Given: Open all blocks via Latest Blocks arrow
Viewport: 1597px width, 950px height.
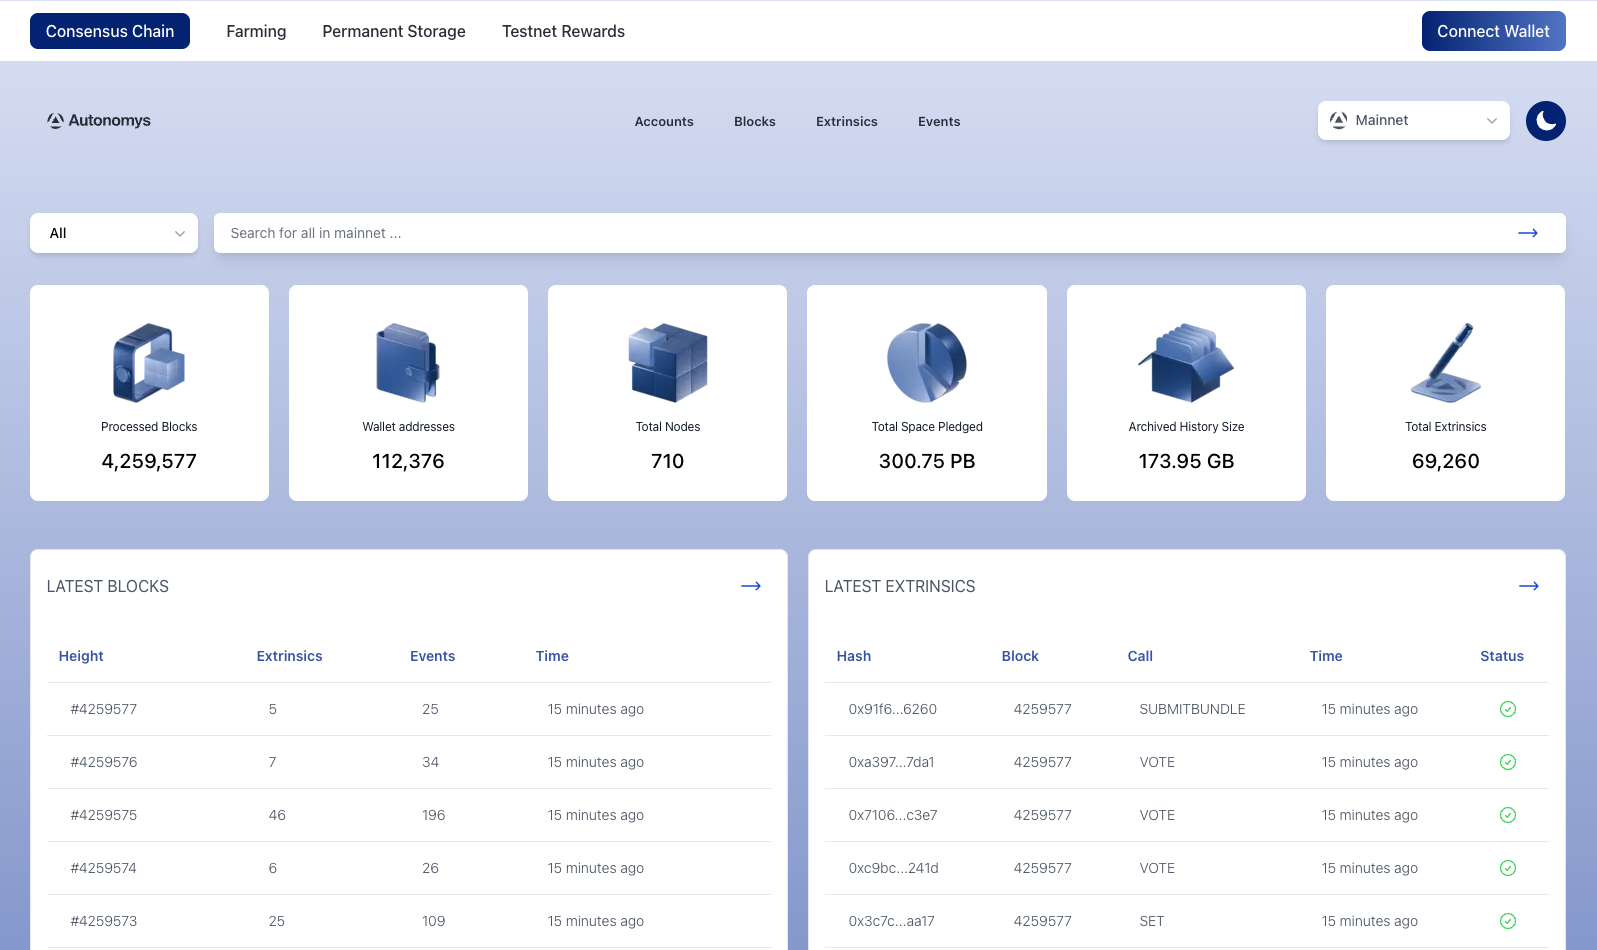Looking at the screenshot, I should [750, 586].
